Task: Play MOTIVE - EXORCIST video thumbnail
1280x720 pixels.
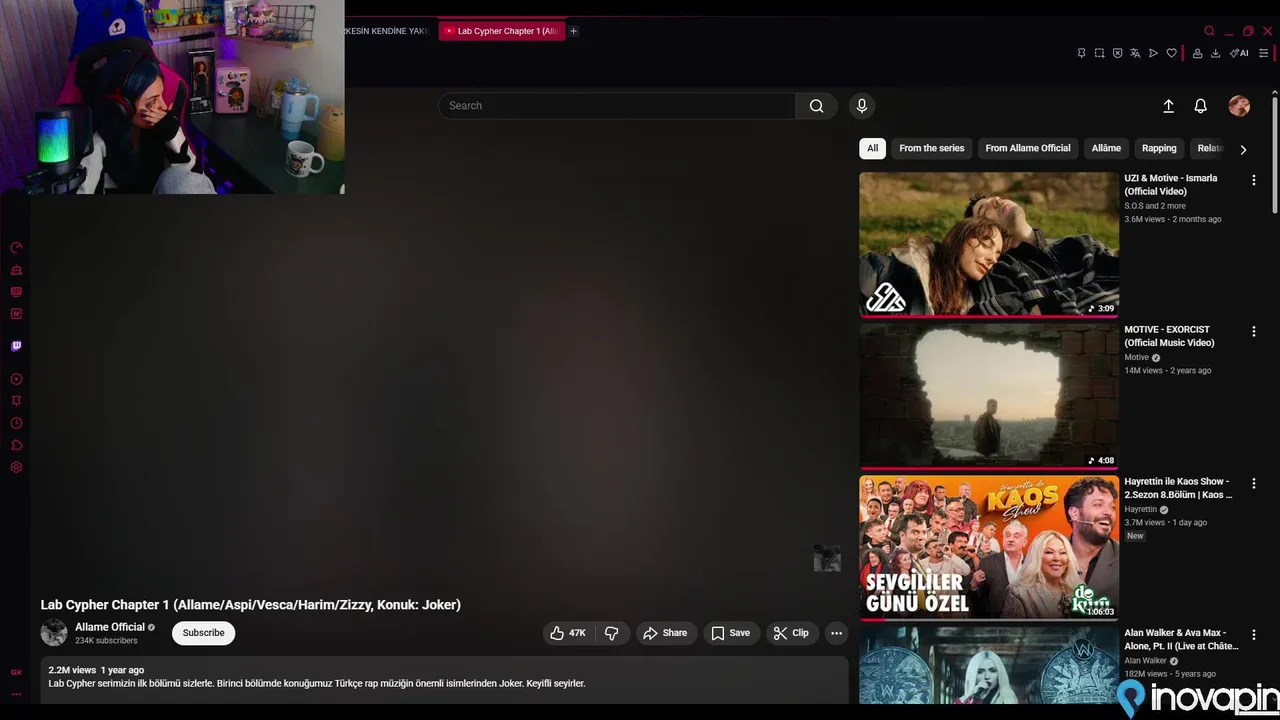Action: click(x=989, y=396)
